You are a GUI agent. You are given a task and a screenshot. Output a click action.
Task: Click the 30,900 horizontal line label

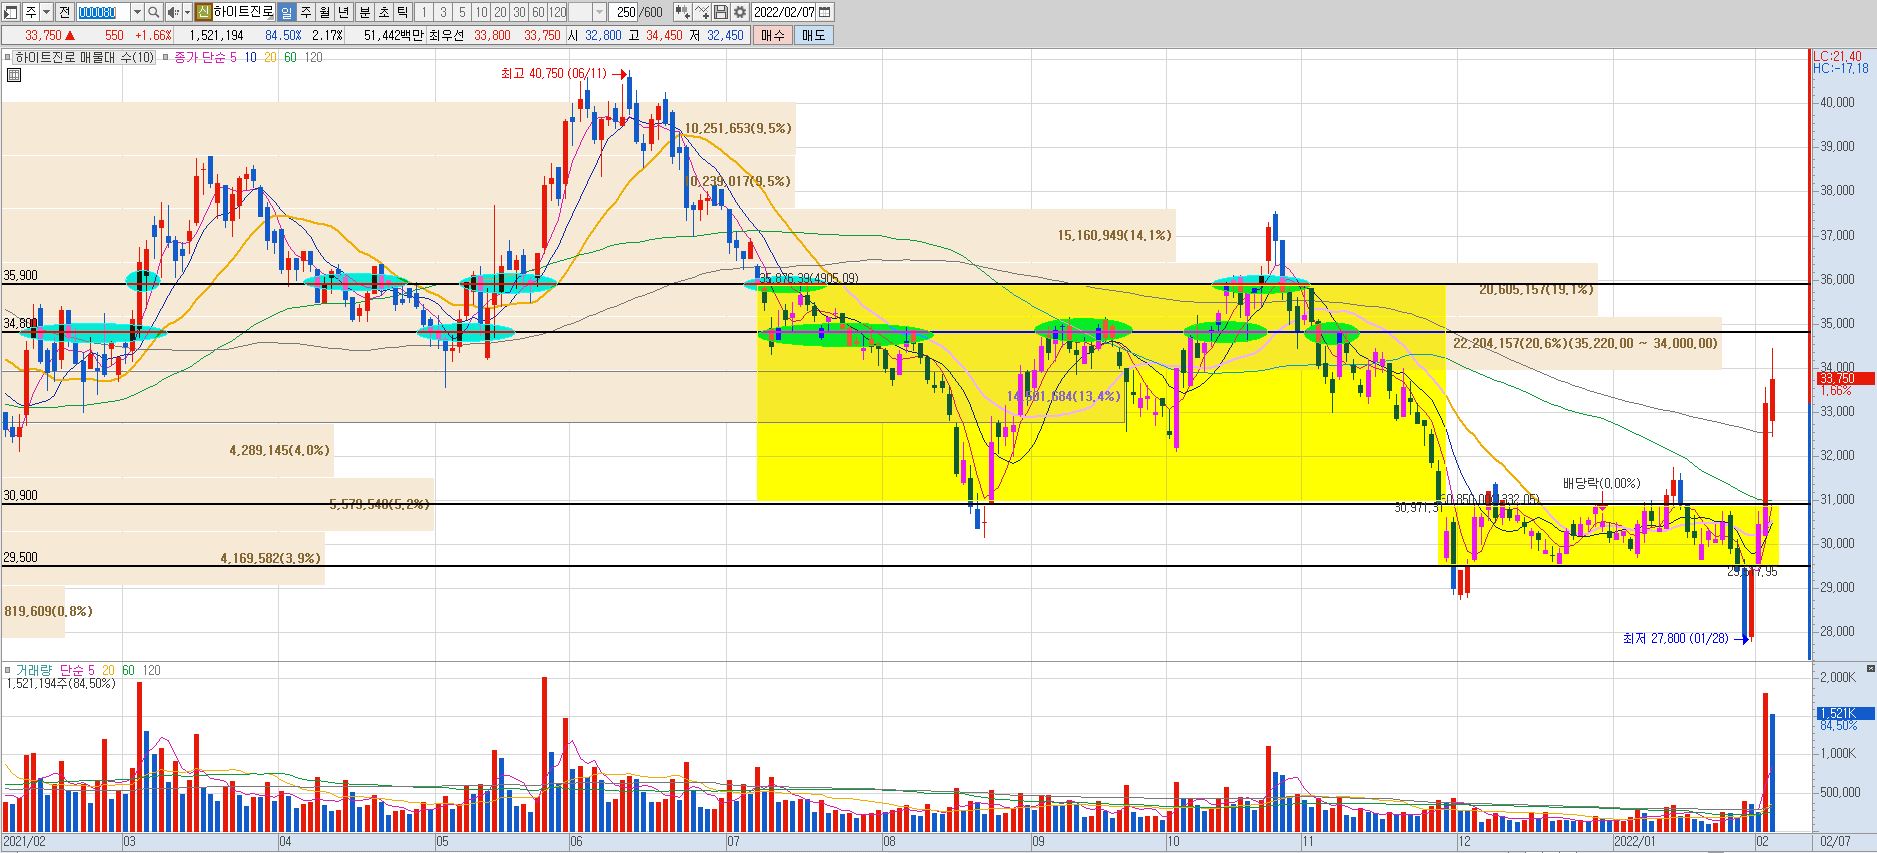point(20,496)
